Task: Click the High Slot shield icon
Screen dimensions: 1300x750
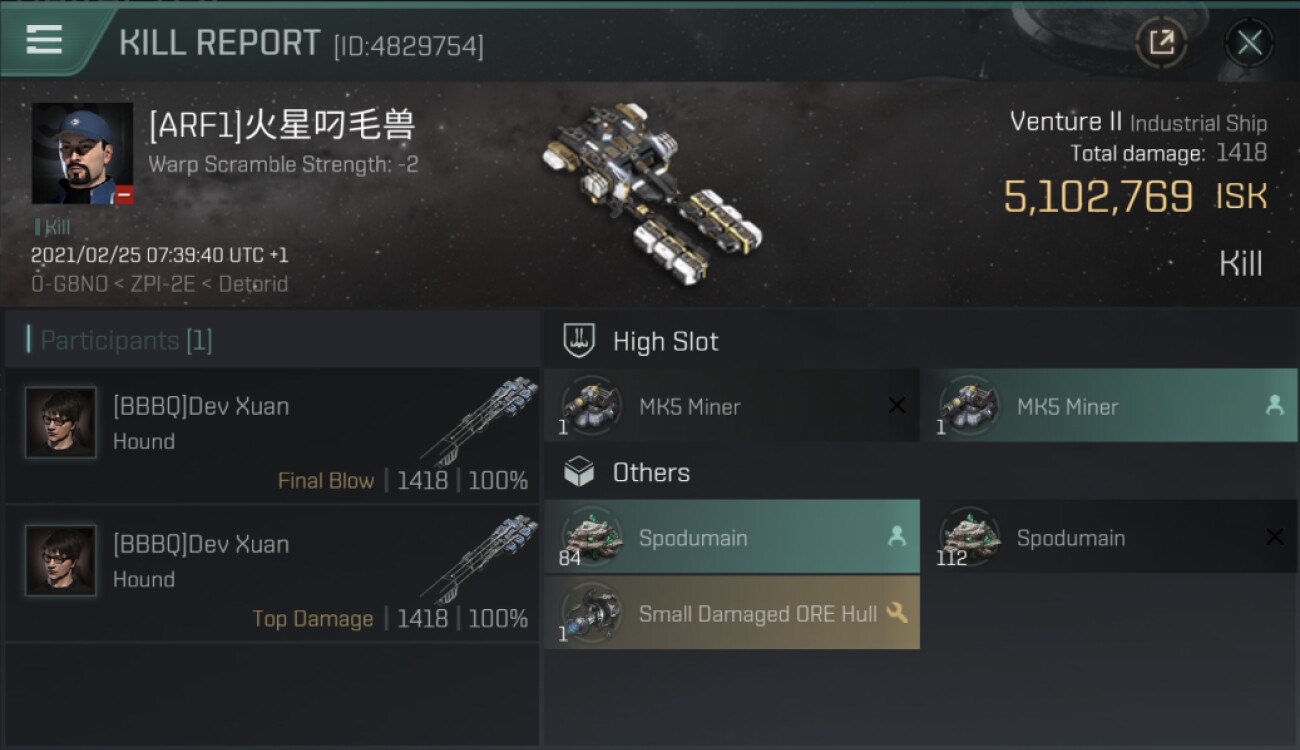Action: [x=580, y=341]
